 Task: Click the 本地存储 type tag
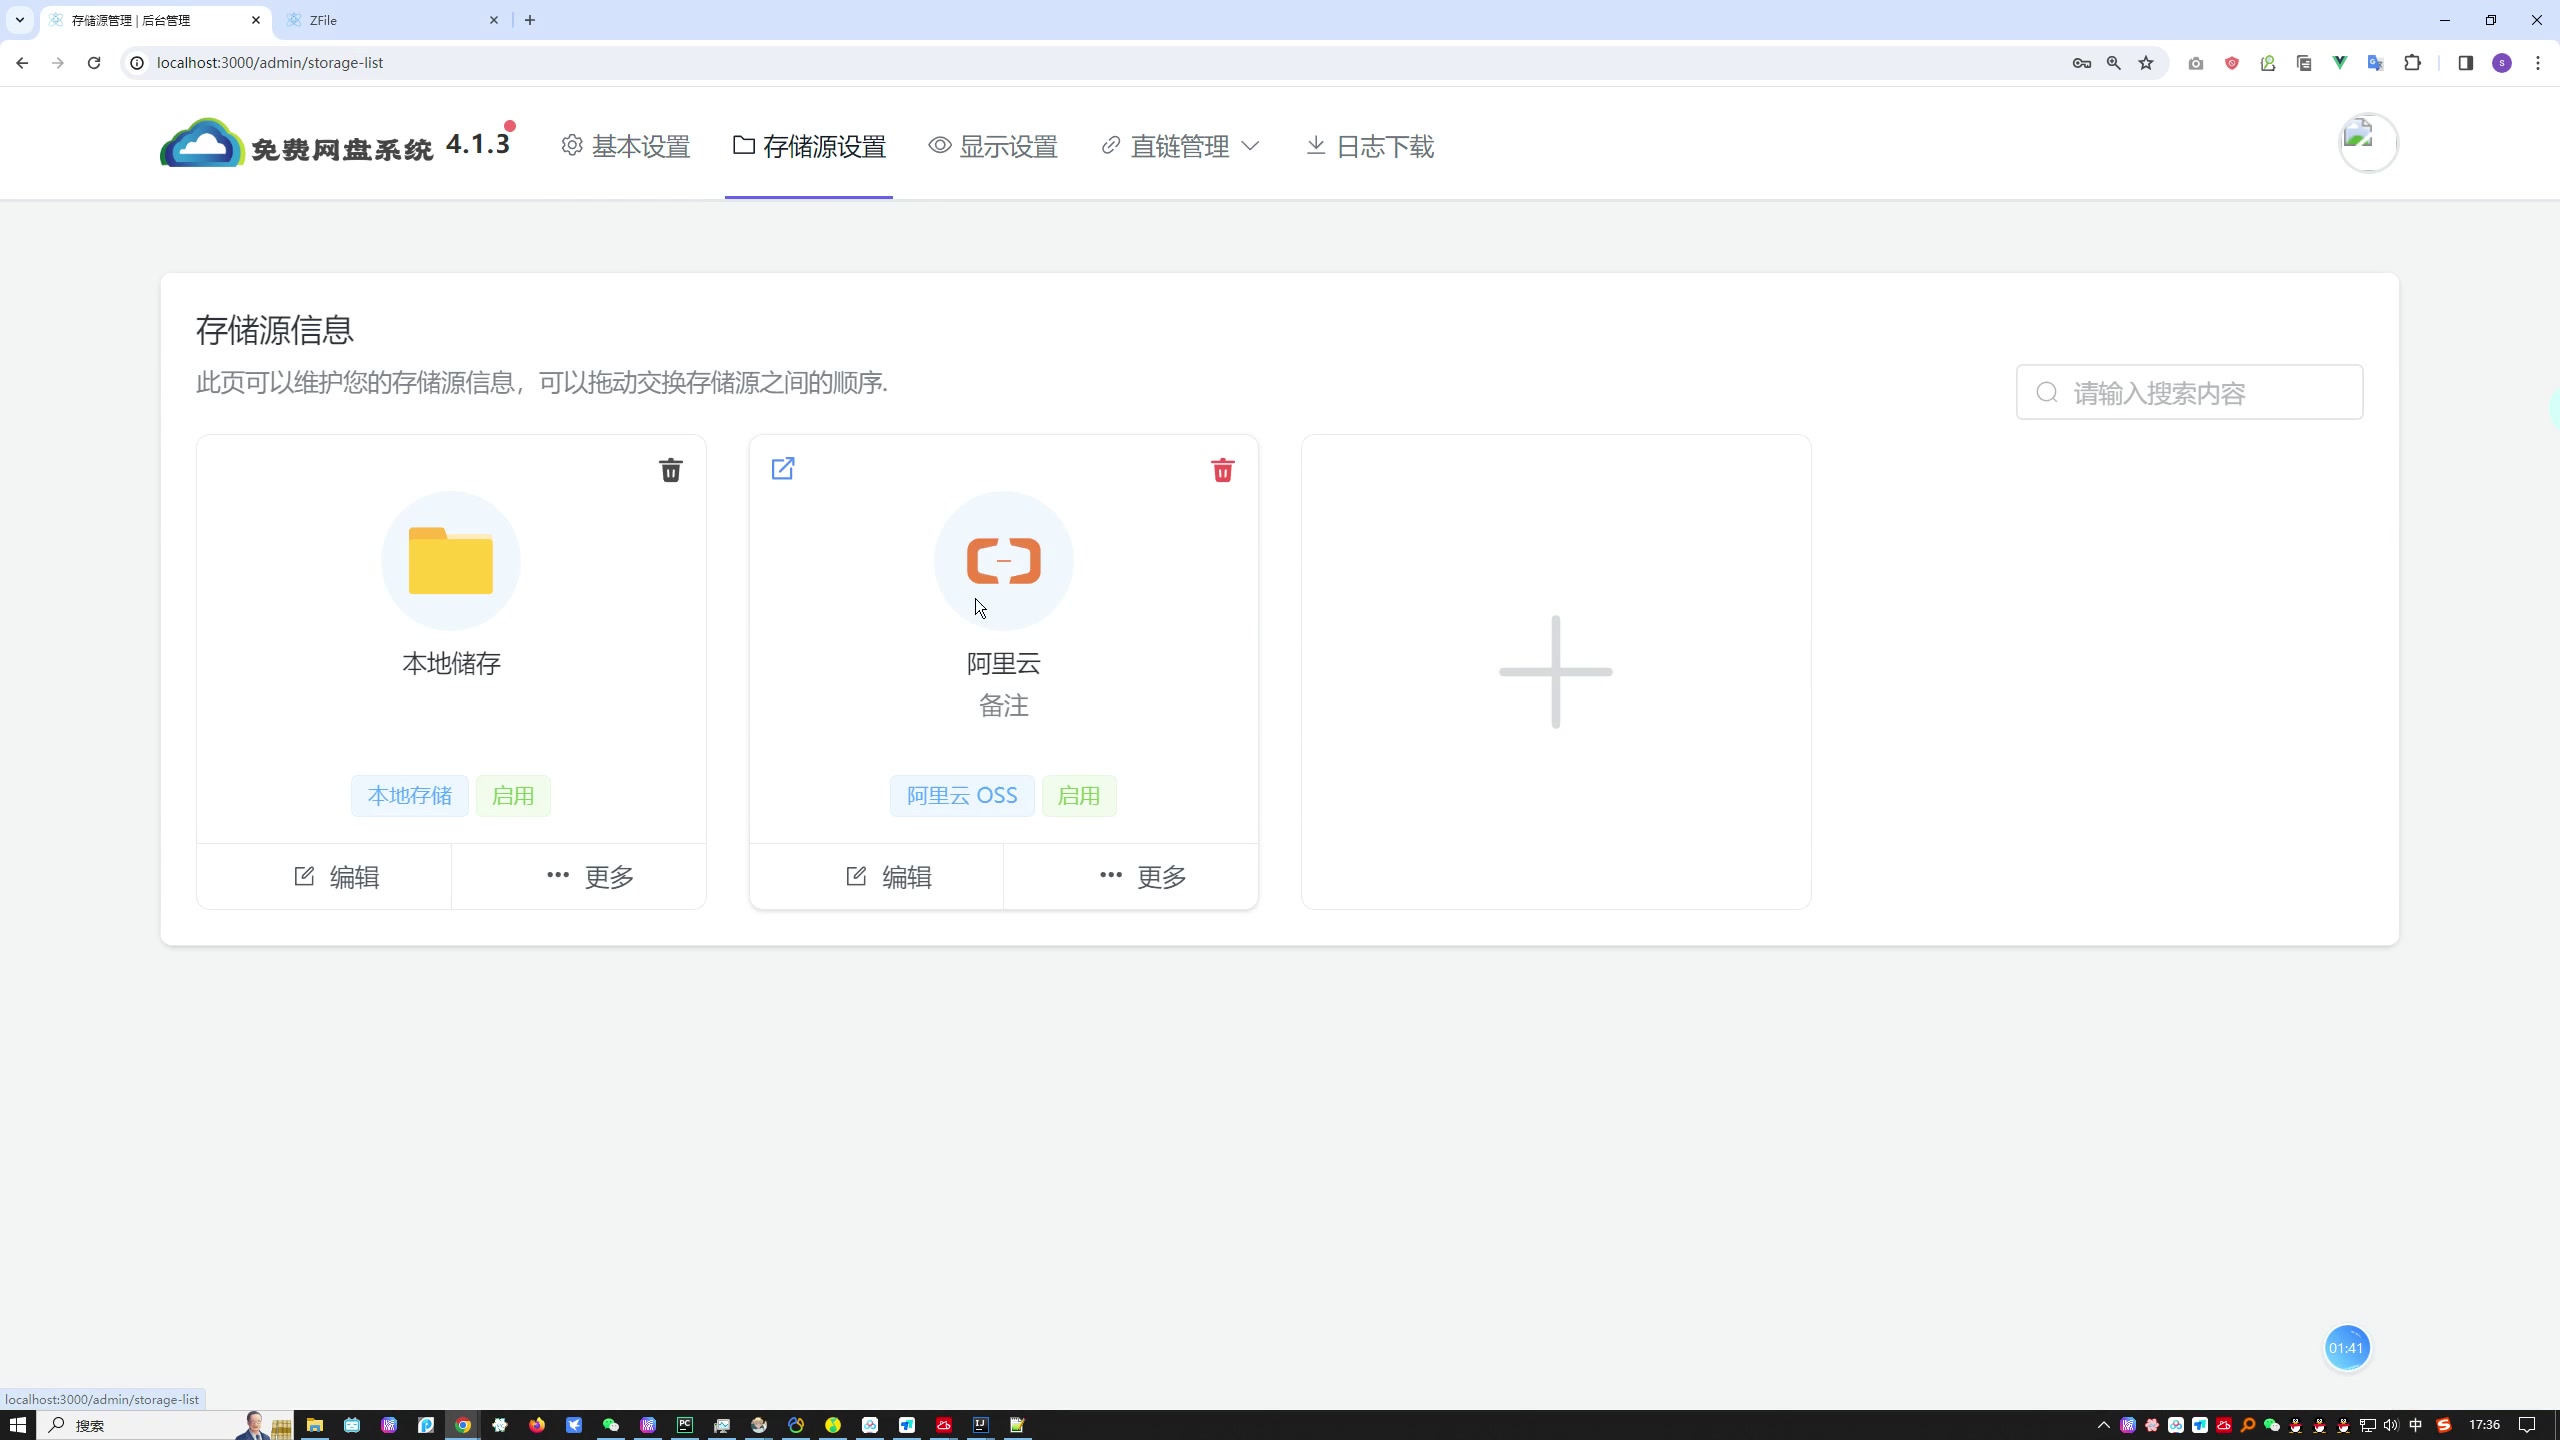point(410,796)
